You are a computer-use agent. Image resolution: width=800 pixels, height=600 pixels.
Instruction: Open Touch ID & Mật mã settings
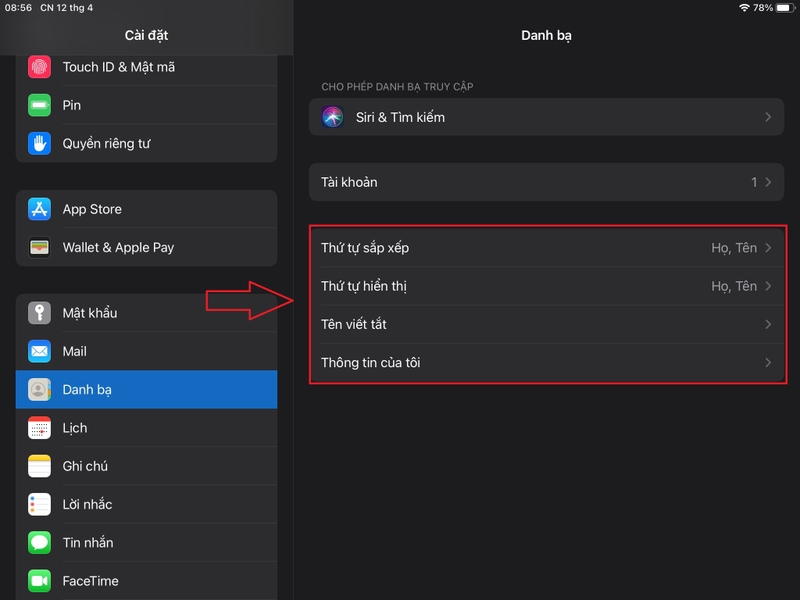[x=146, y=67]
